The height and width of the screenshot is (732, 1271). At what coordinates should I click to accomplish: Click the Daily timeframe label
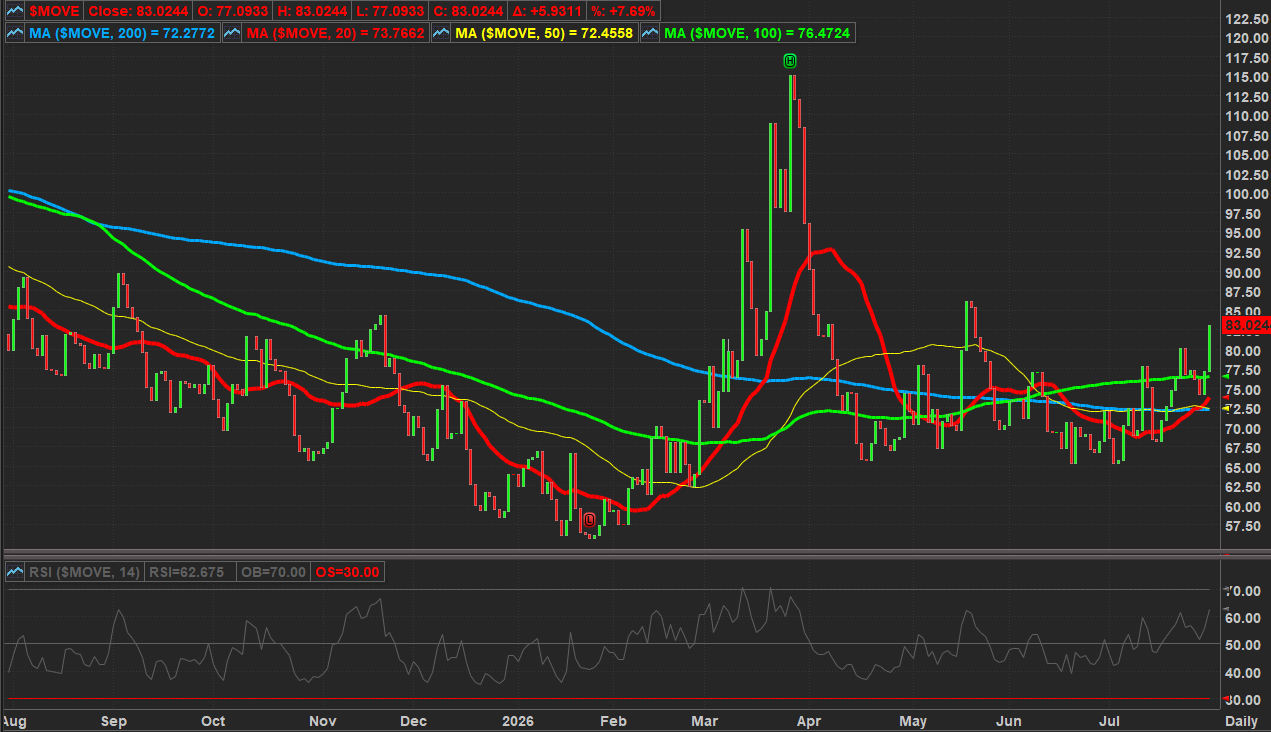[x=1242, y=721]
